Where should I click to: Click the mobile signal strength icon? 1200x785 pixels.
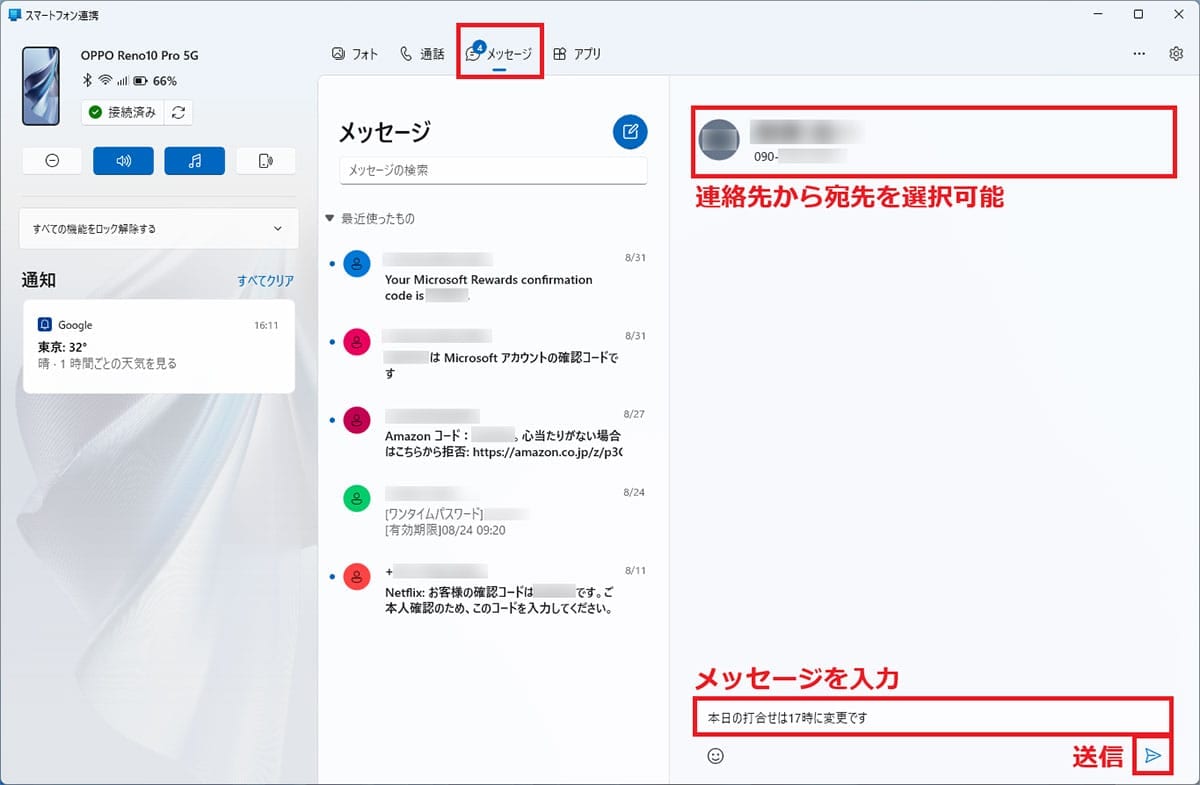click(x=122, y=81)
